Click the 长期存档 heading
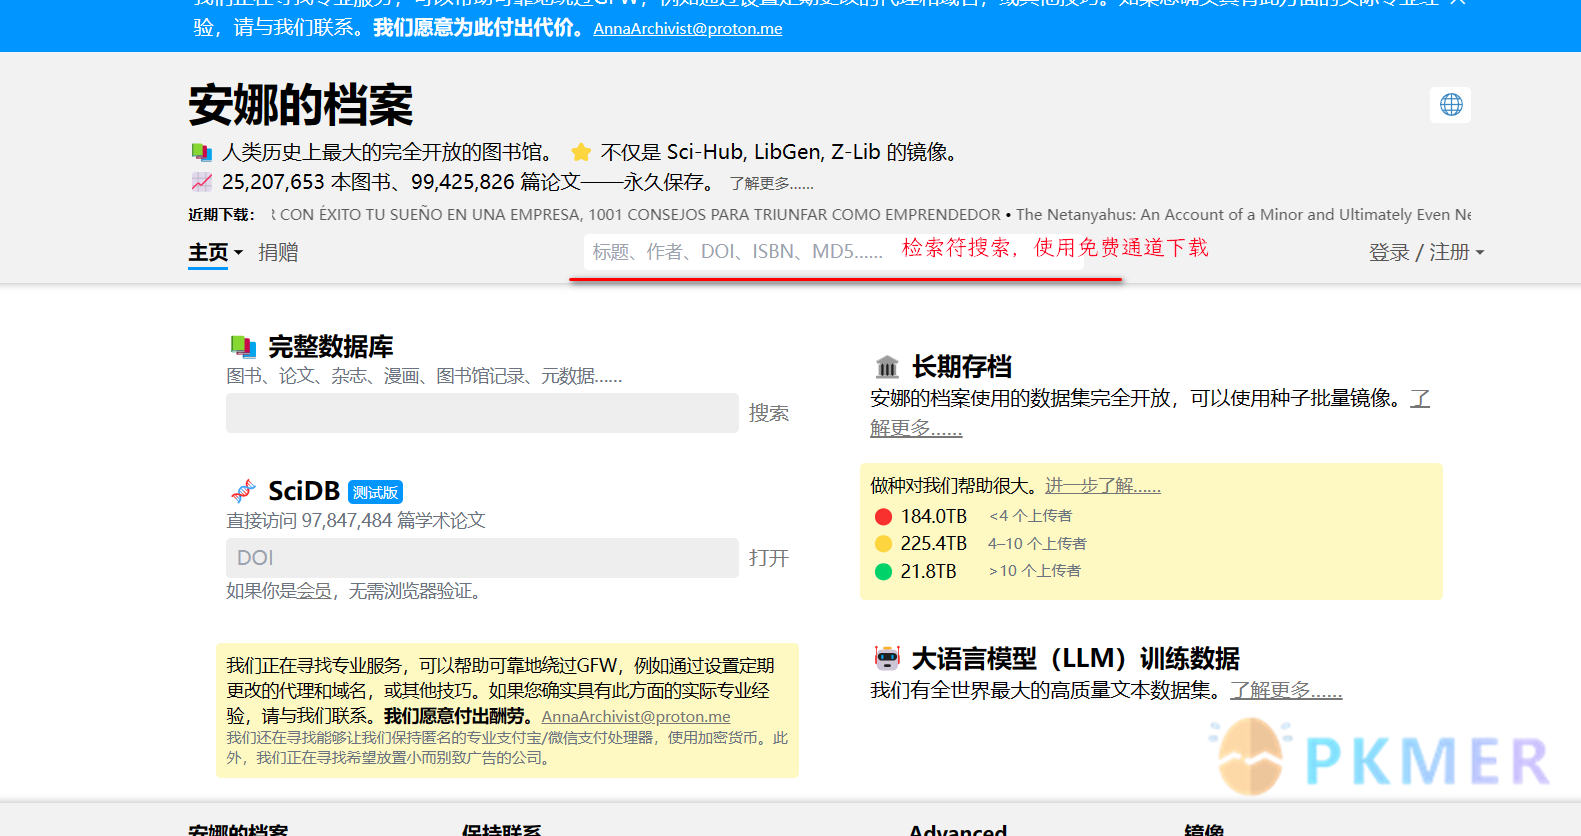The image size is (1581, 836). [x=962, y=367]
